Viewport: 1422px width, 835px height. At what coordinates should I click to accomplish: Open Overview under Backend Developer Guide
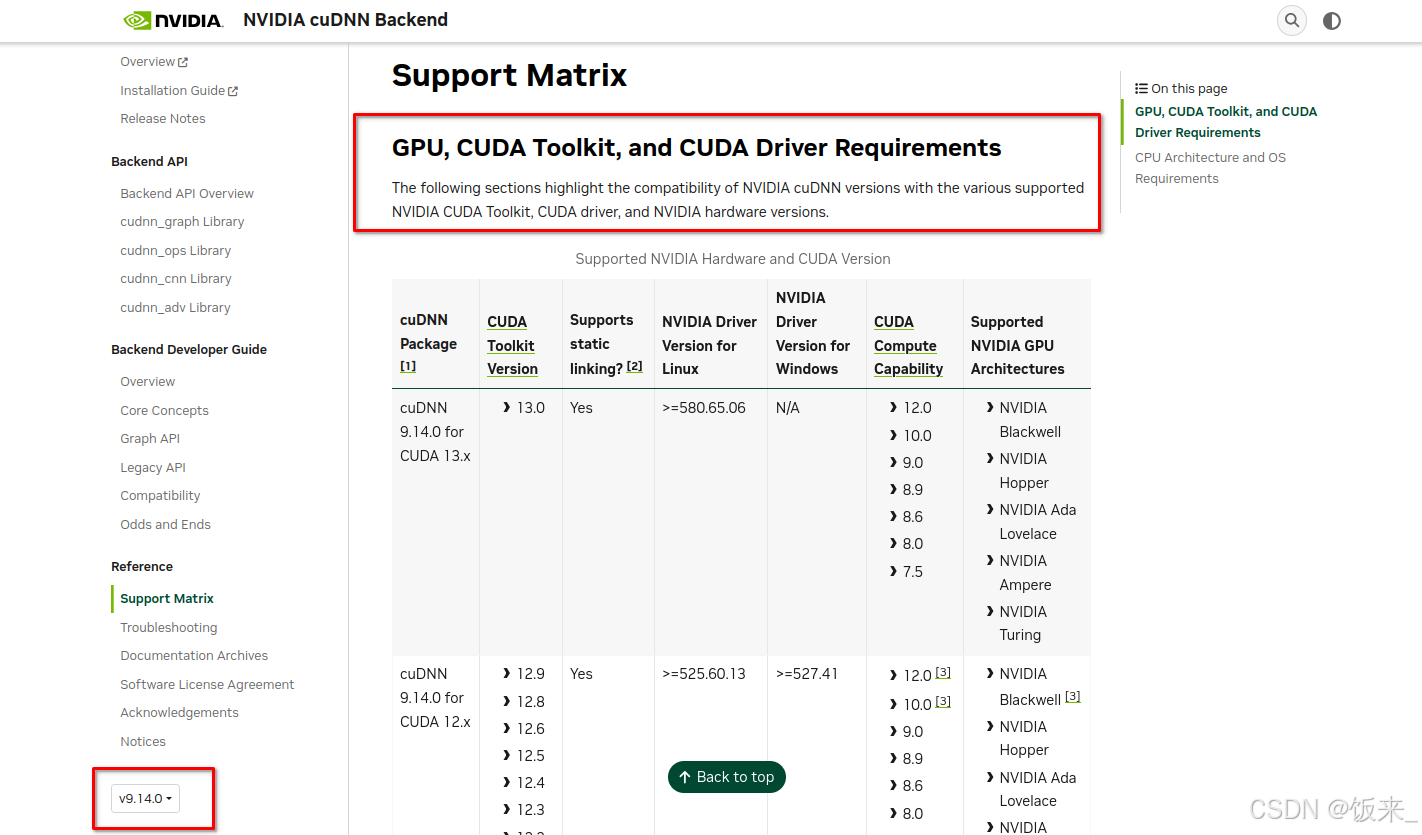pyautogui.click(x=148, y=382)
